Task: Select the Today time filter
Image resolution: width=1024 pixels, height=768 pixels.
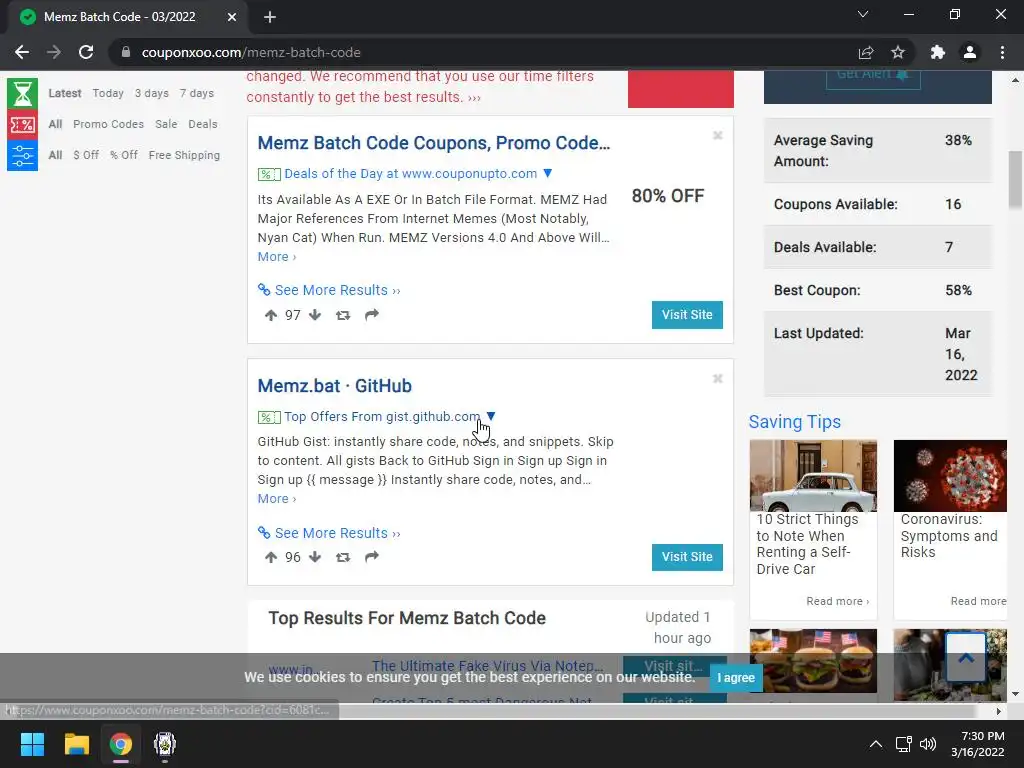Action: point(108,93)
